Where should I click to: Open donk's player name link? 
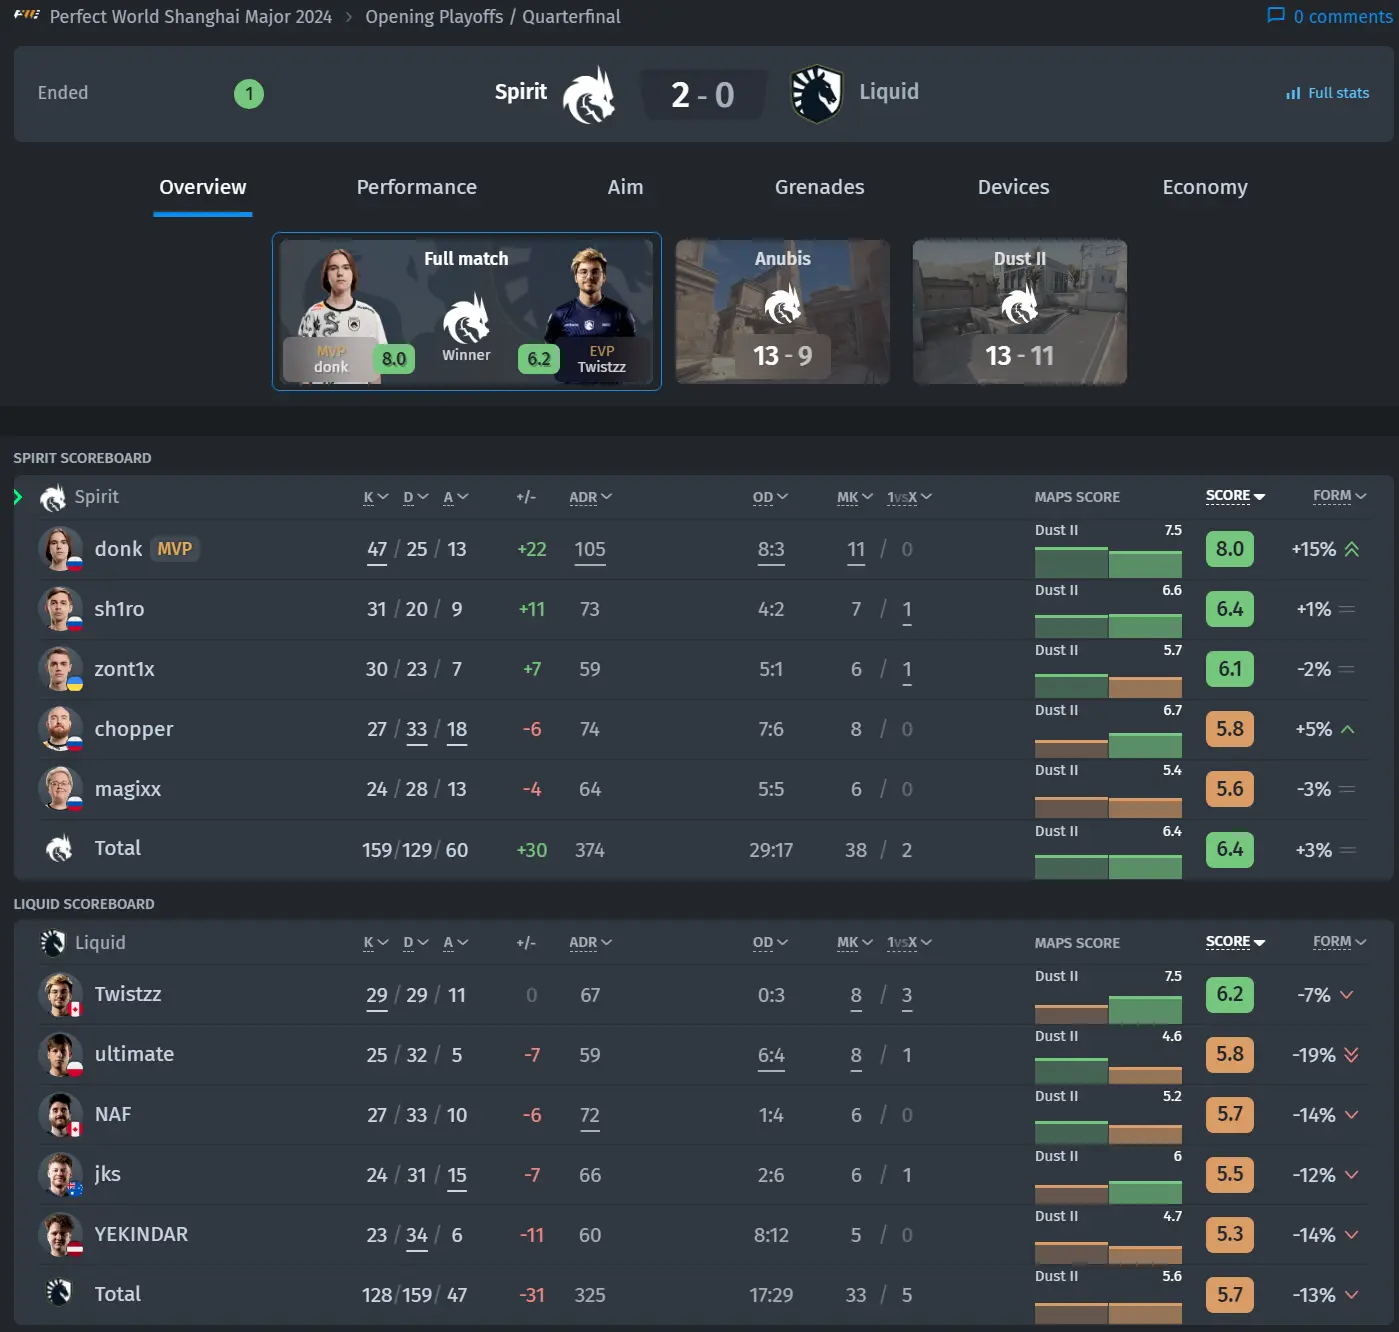(119, 549)
